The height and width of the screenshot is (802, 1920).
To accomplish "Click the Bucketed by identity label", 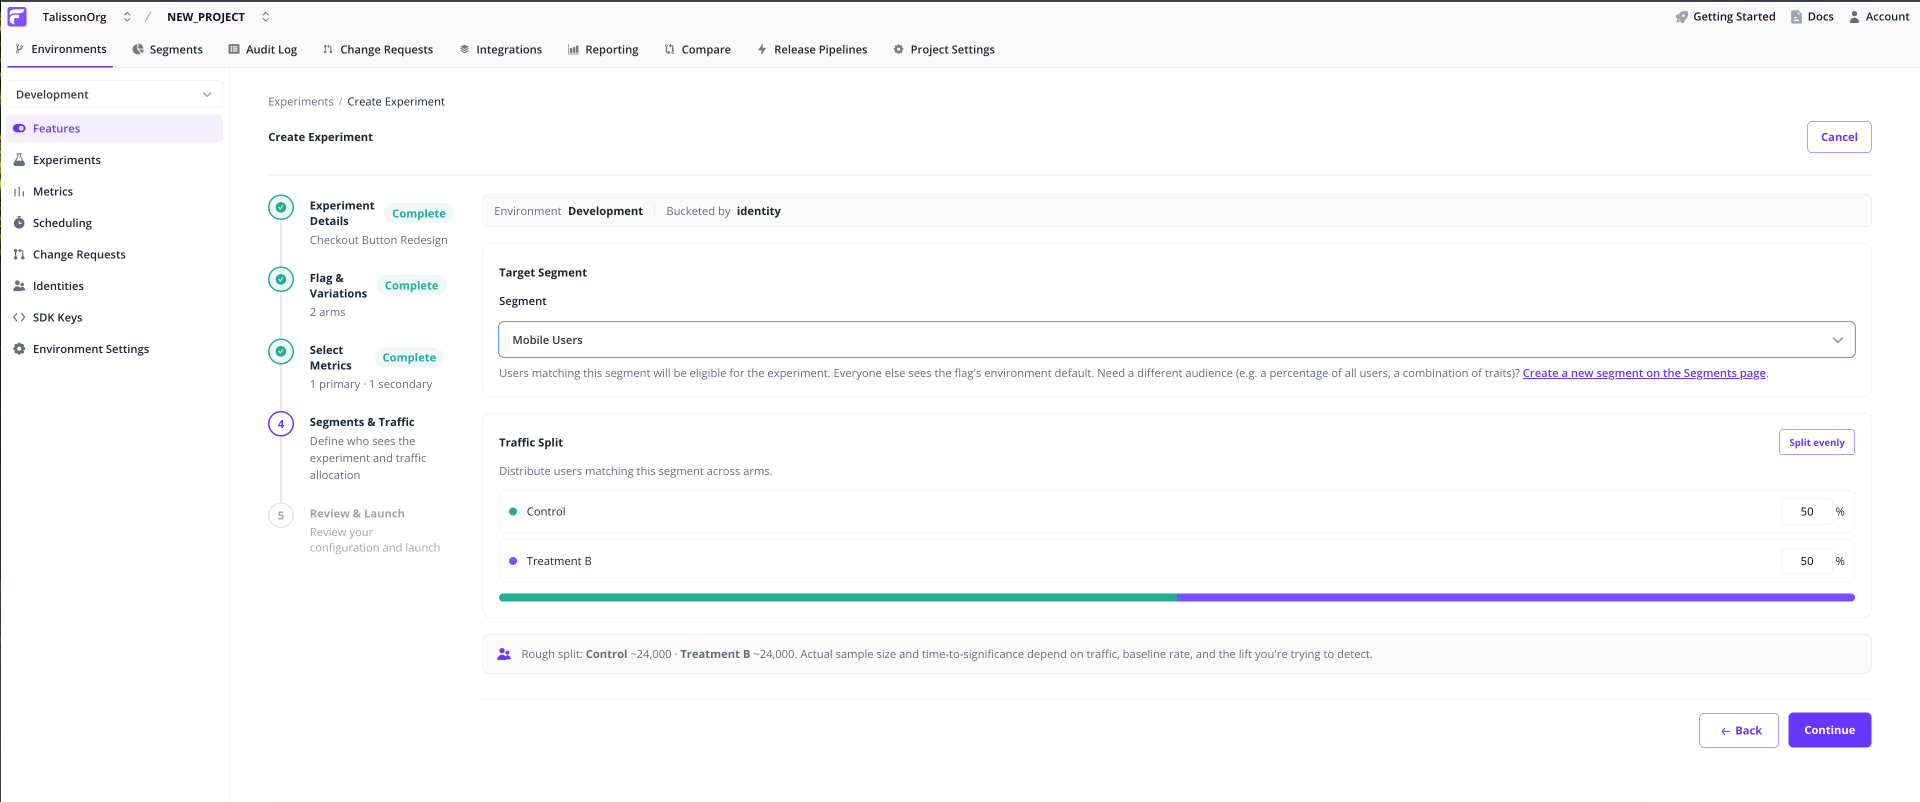I will tap(724, 211).
